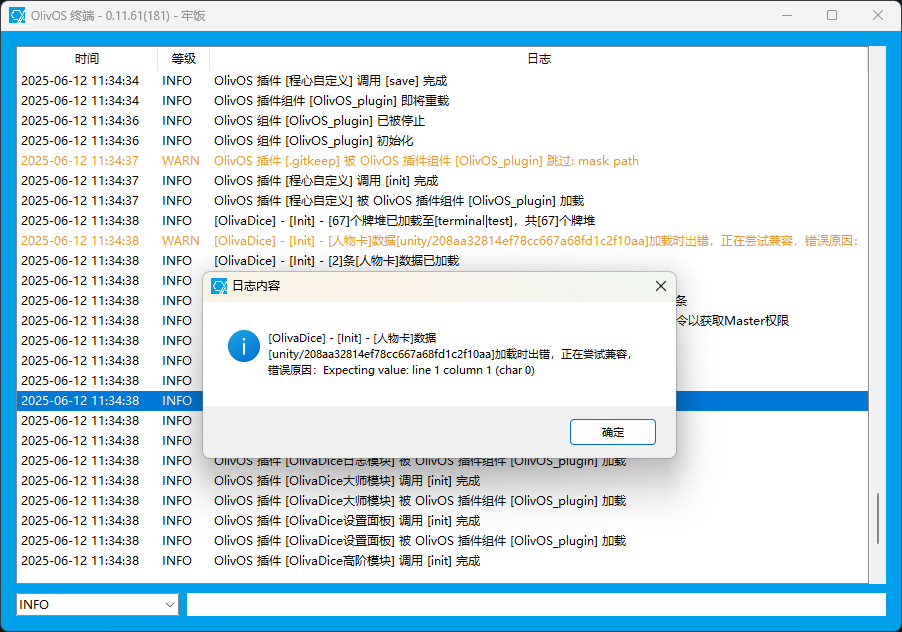902x632 pixels.
Task: Click the vertical scrollbar thumb of log list
Action: coord(878,518)
